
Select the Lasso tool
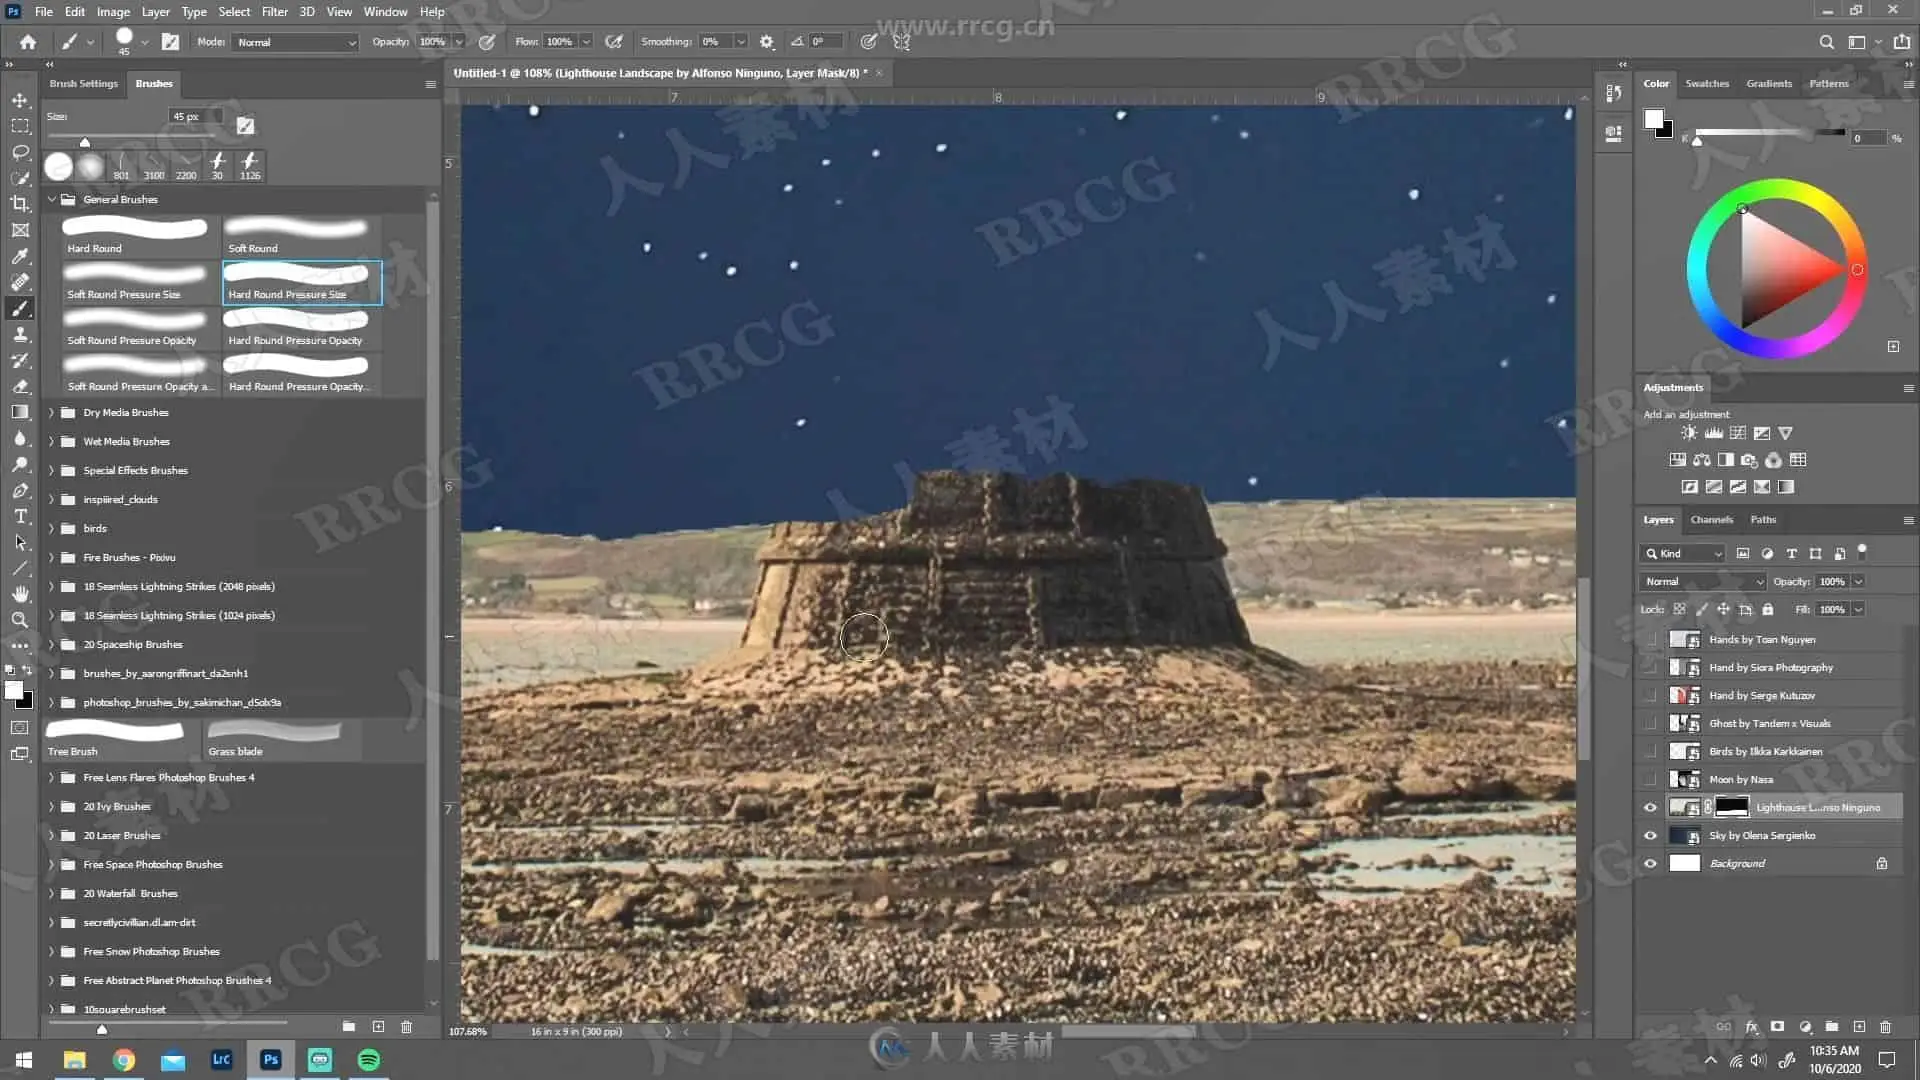20,152
